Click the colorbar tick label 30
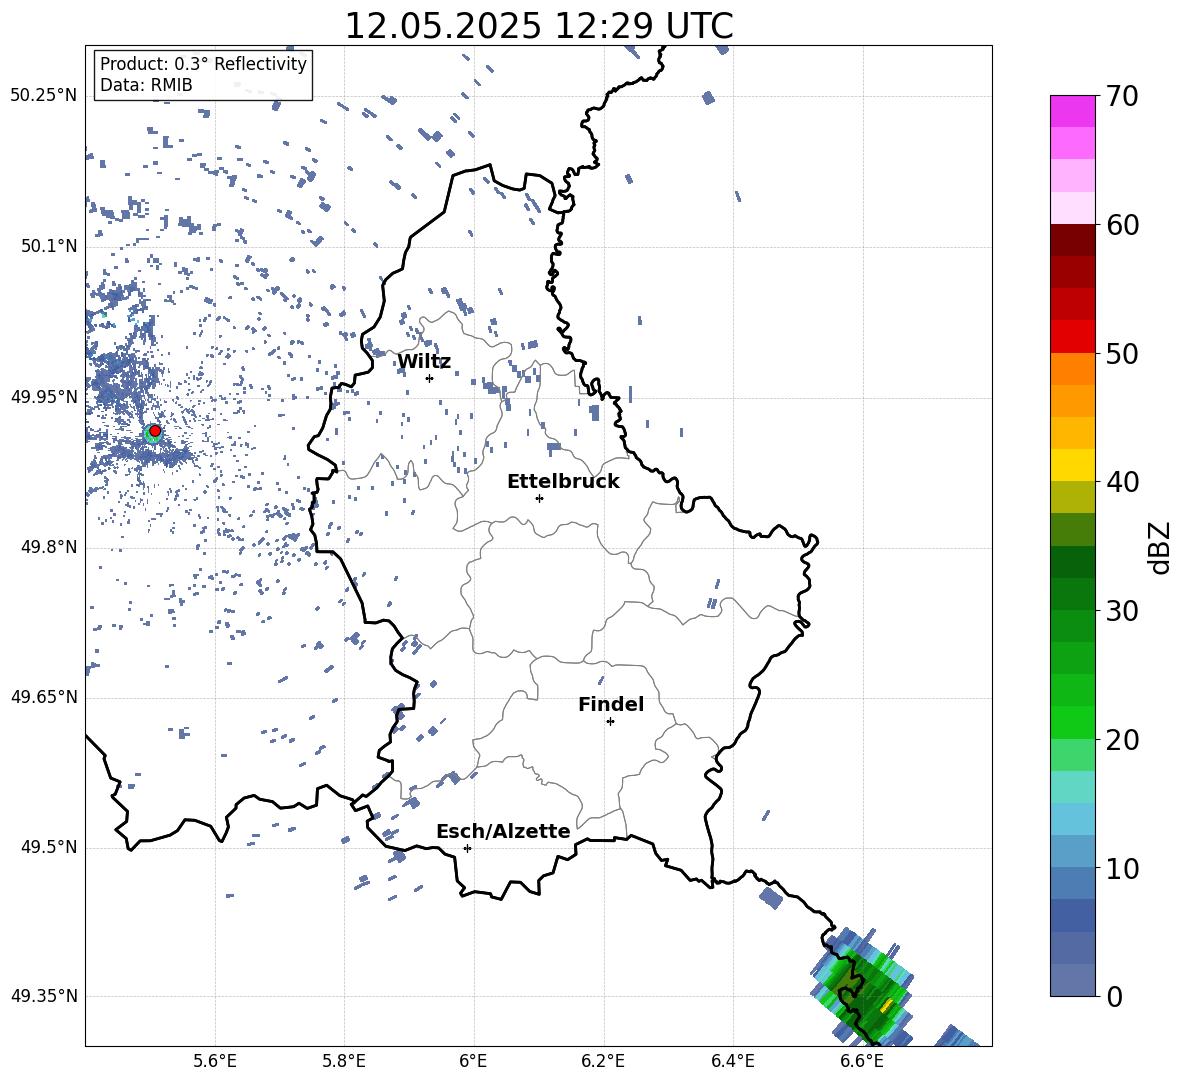The height and width of the screenshot is (1081, 1184). [x=1123, y=611]
